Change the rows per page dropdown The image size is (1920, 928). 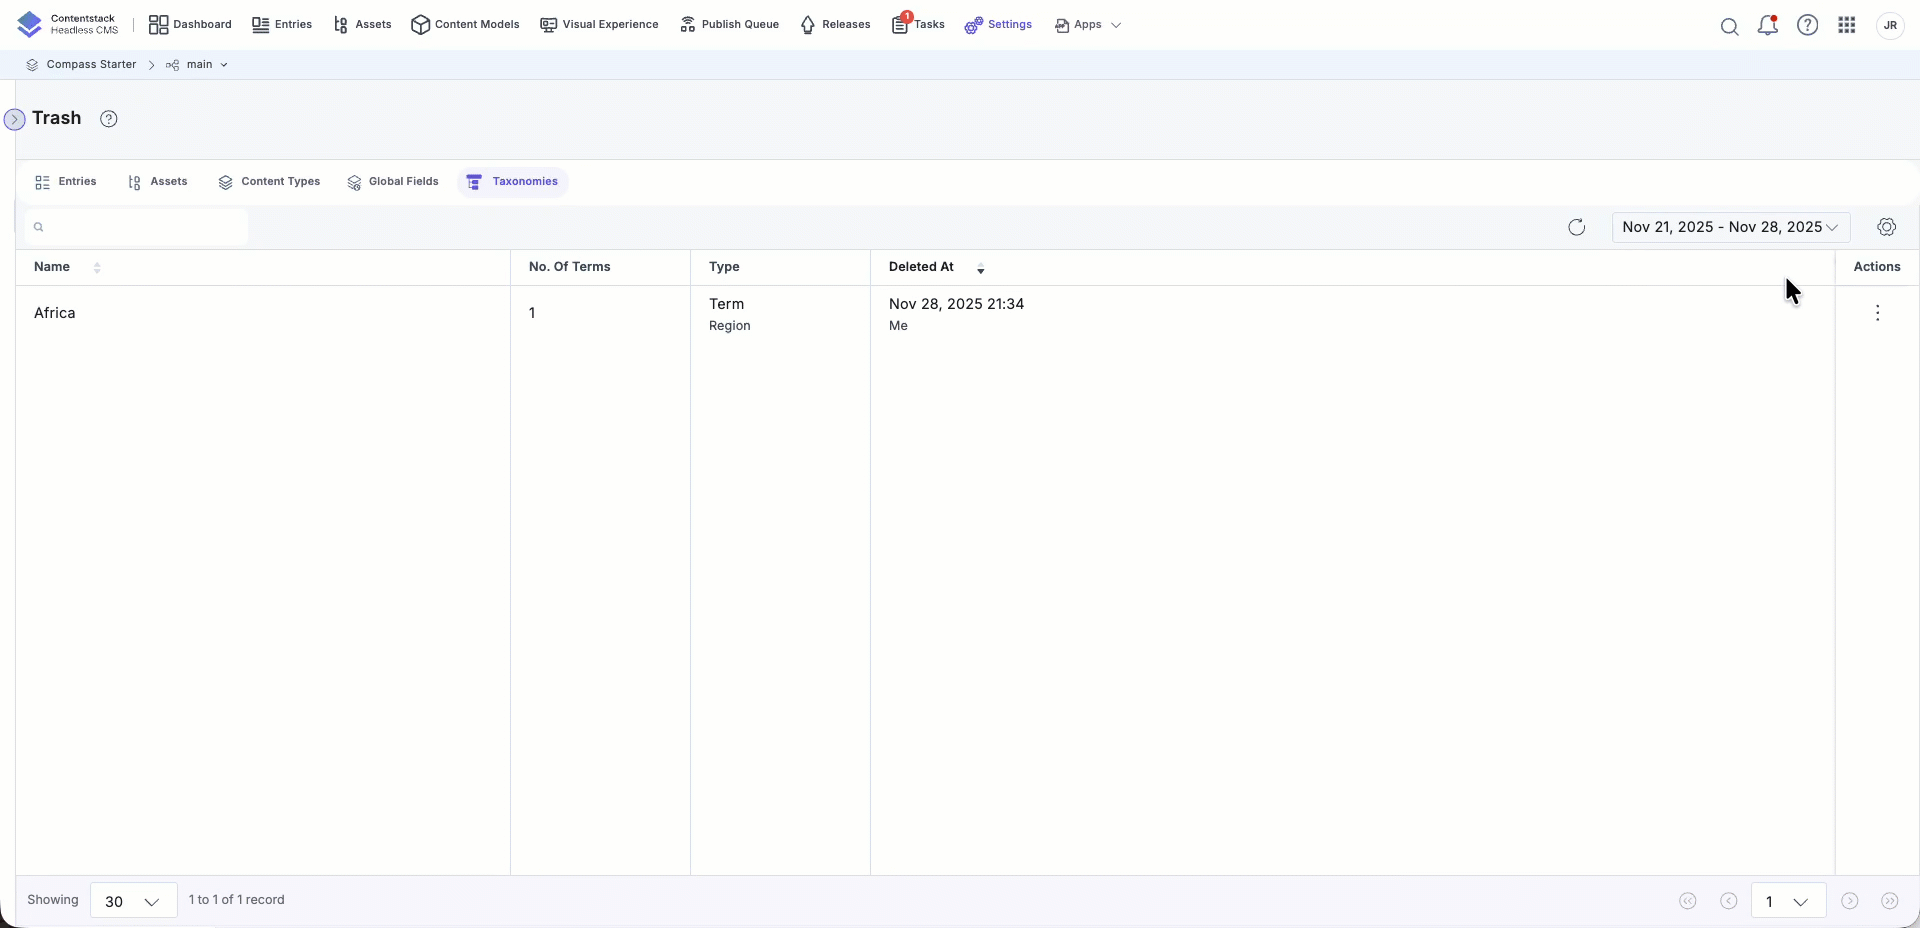click(x=134, y=901)
